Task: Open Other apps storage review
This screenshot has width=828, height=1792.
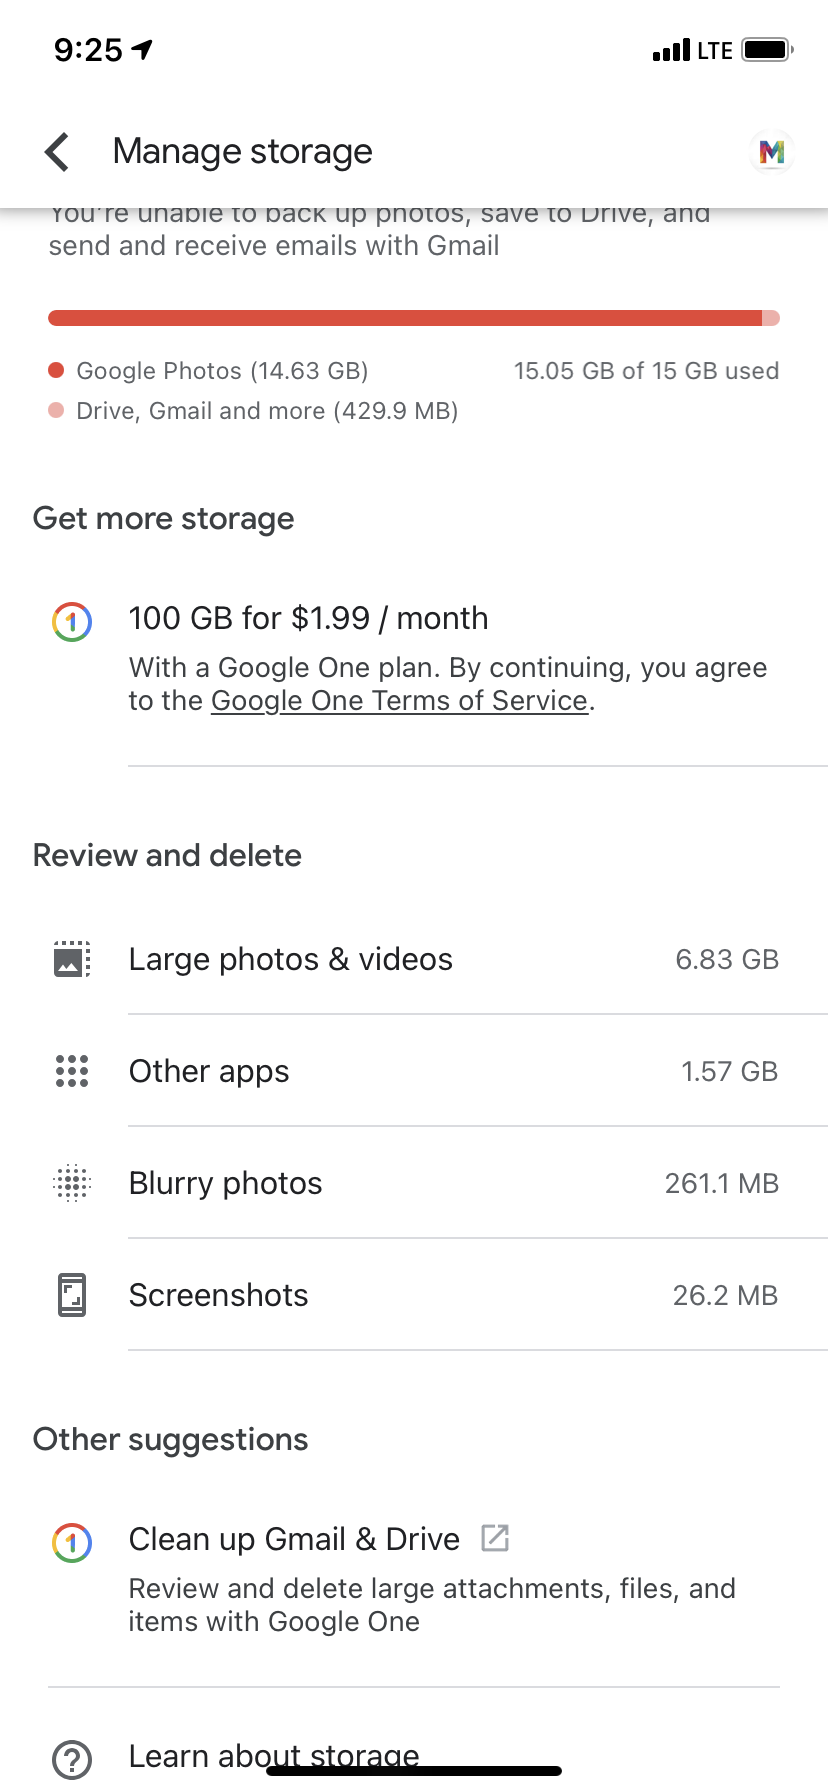Action: [x=209, y=1072]
